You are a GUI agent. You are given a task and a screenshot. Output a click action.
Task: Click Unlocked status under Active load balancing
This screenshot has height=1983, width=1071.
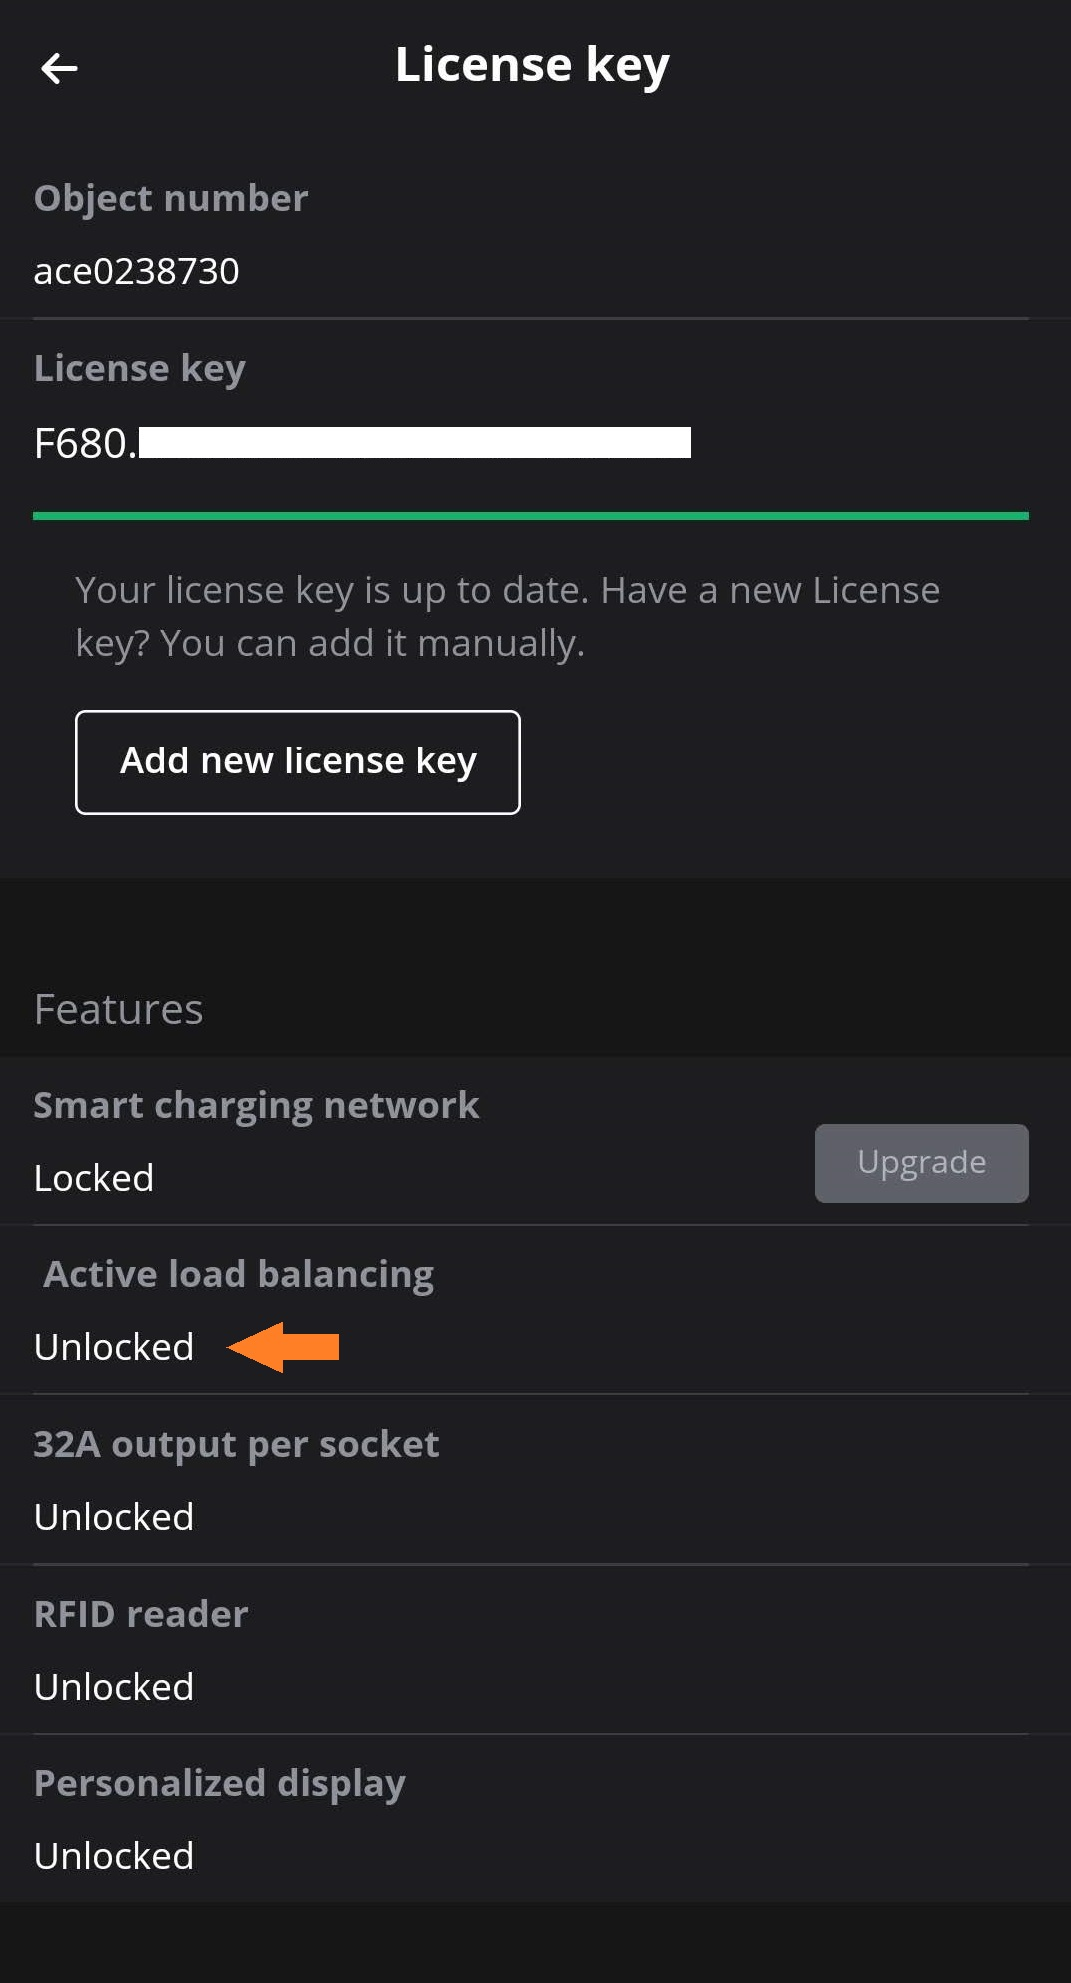[x=114, y=1347]
